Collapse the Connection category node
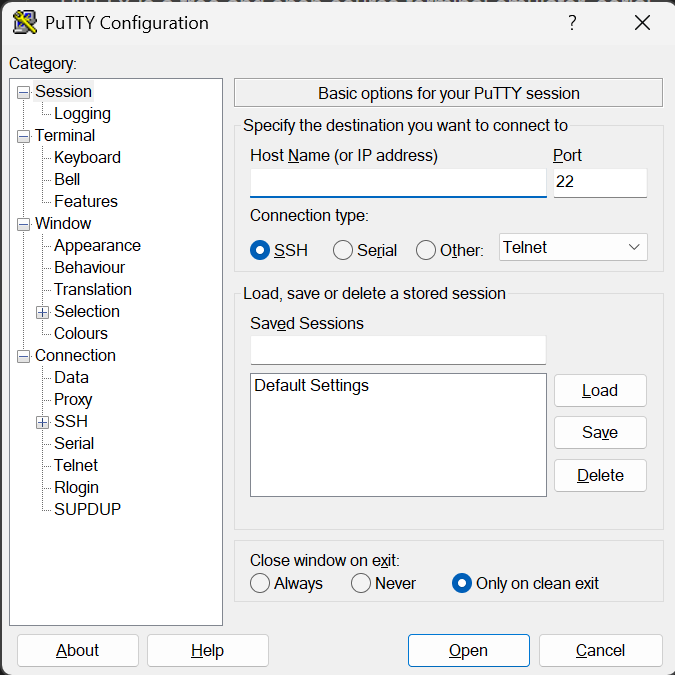Viewport: 675px width, 675px height. pos(24,356)
